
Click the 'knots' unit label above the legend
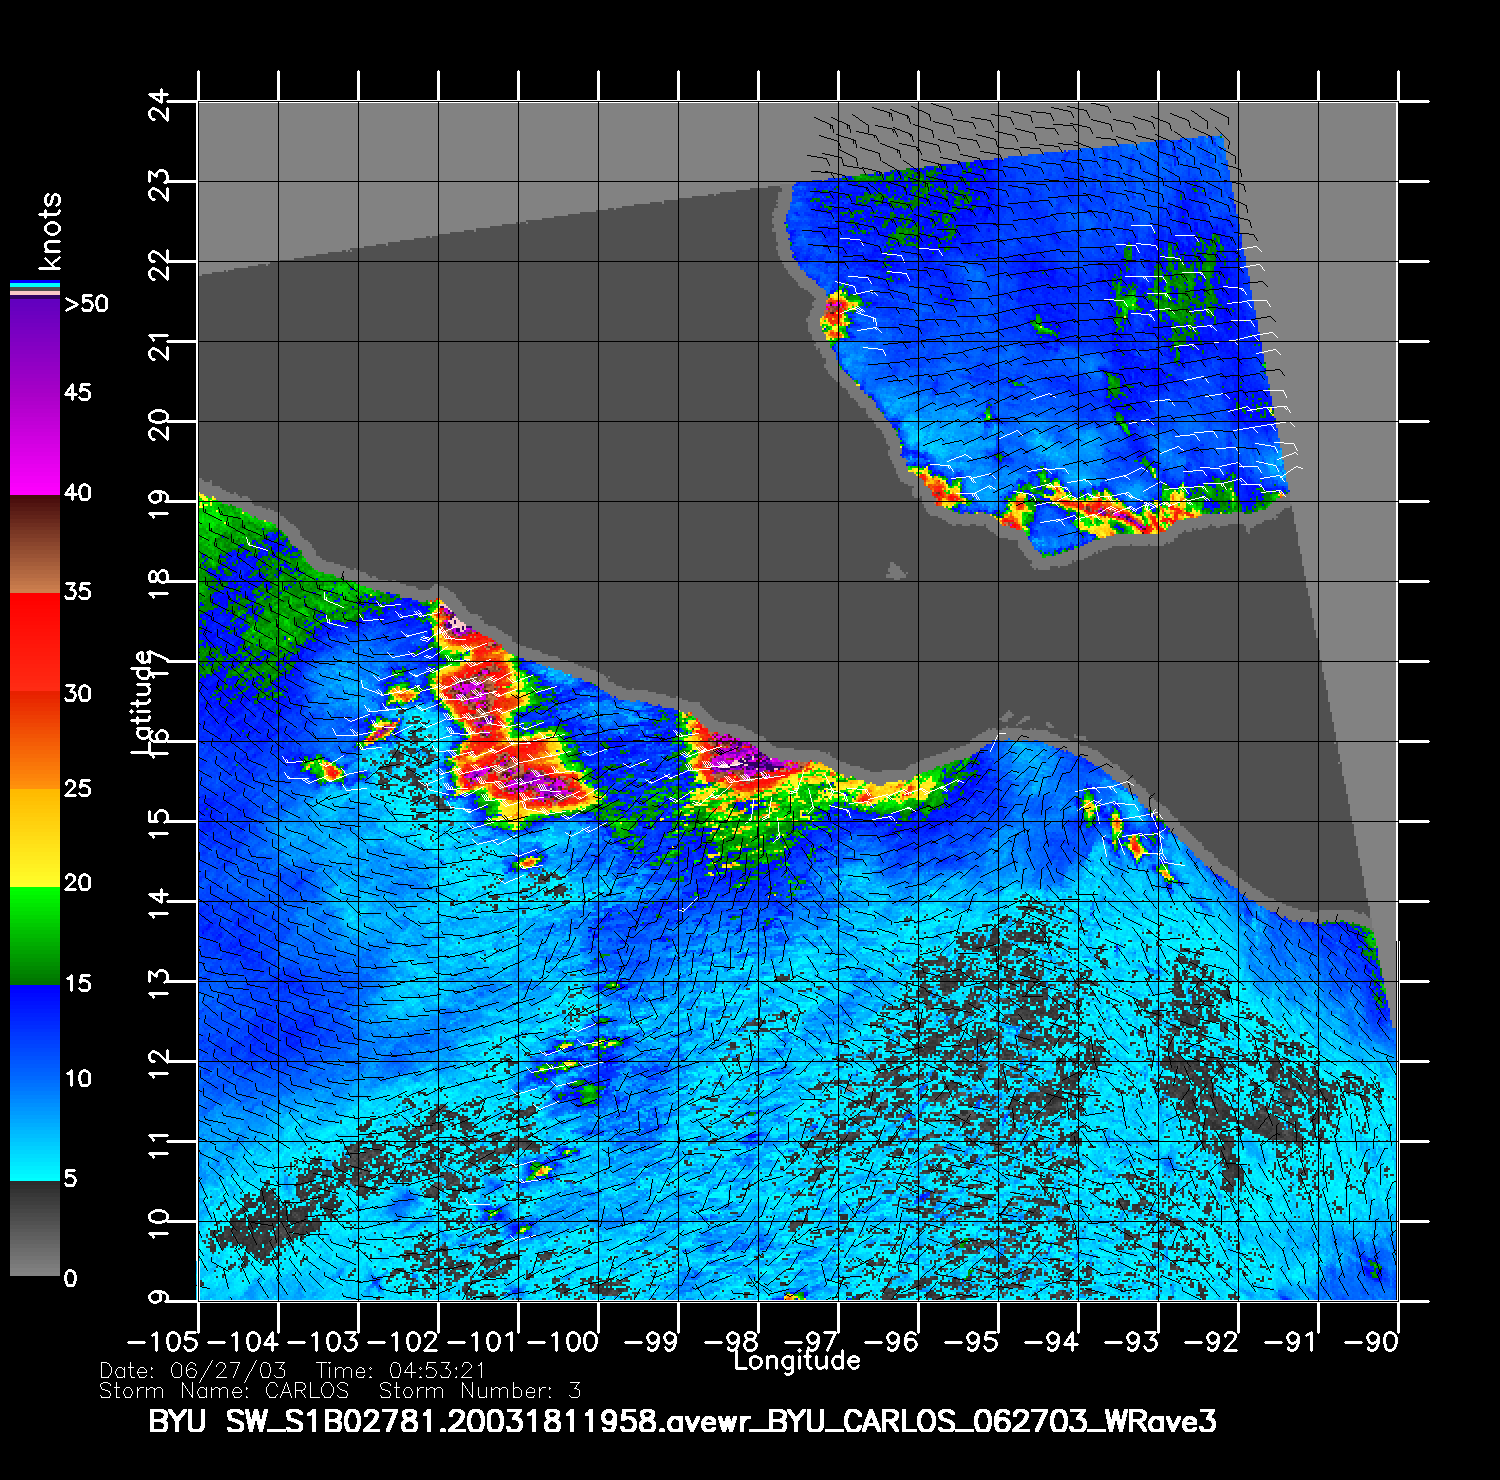tap(50, 232)
